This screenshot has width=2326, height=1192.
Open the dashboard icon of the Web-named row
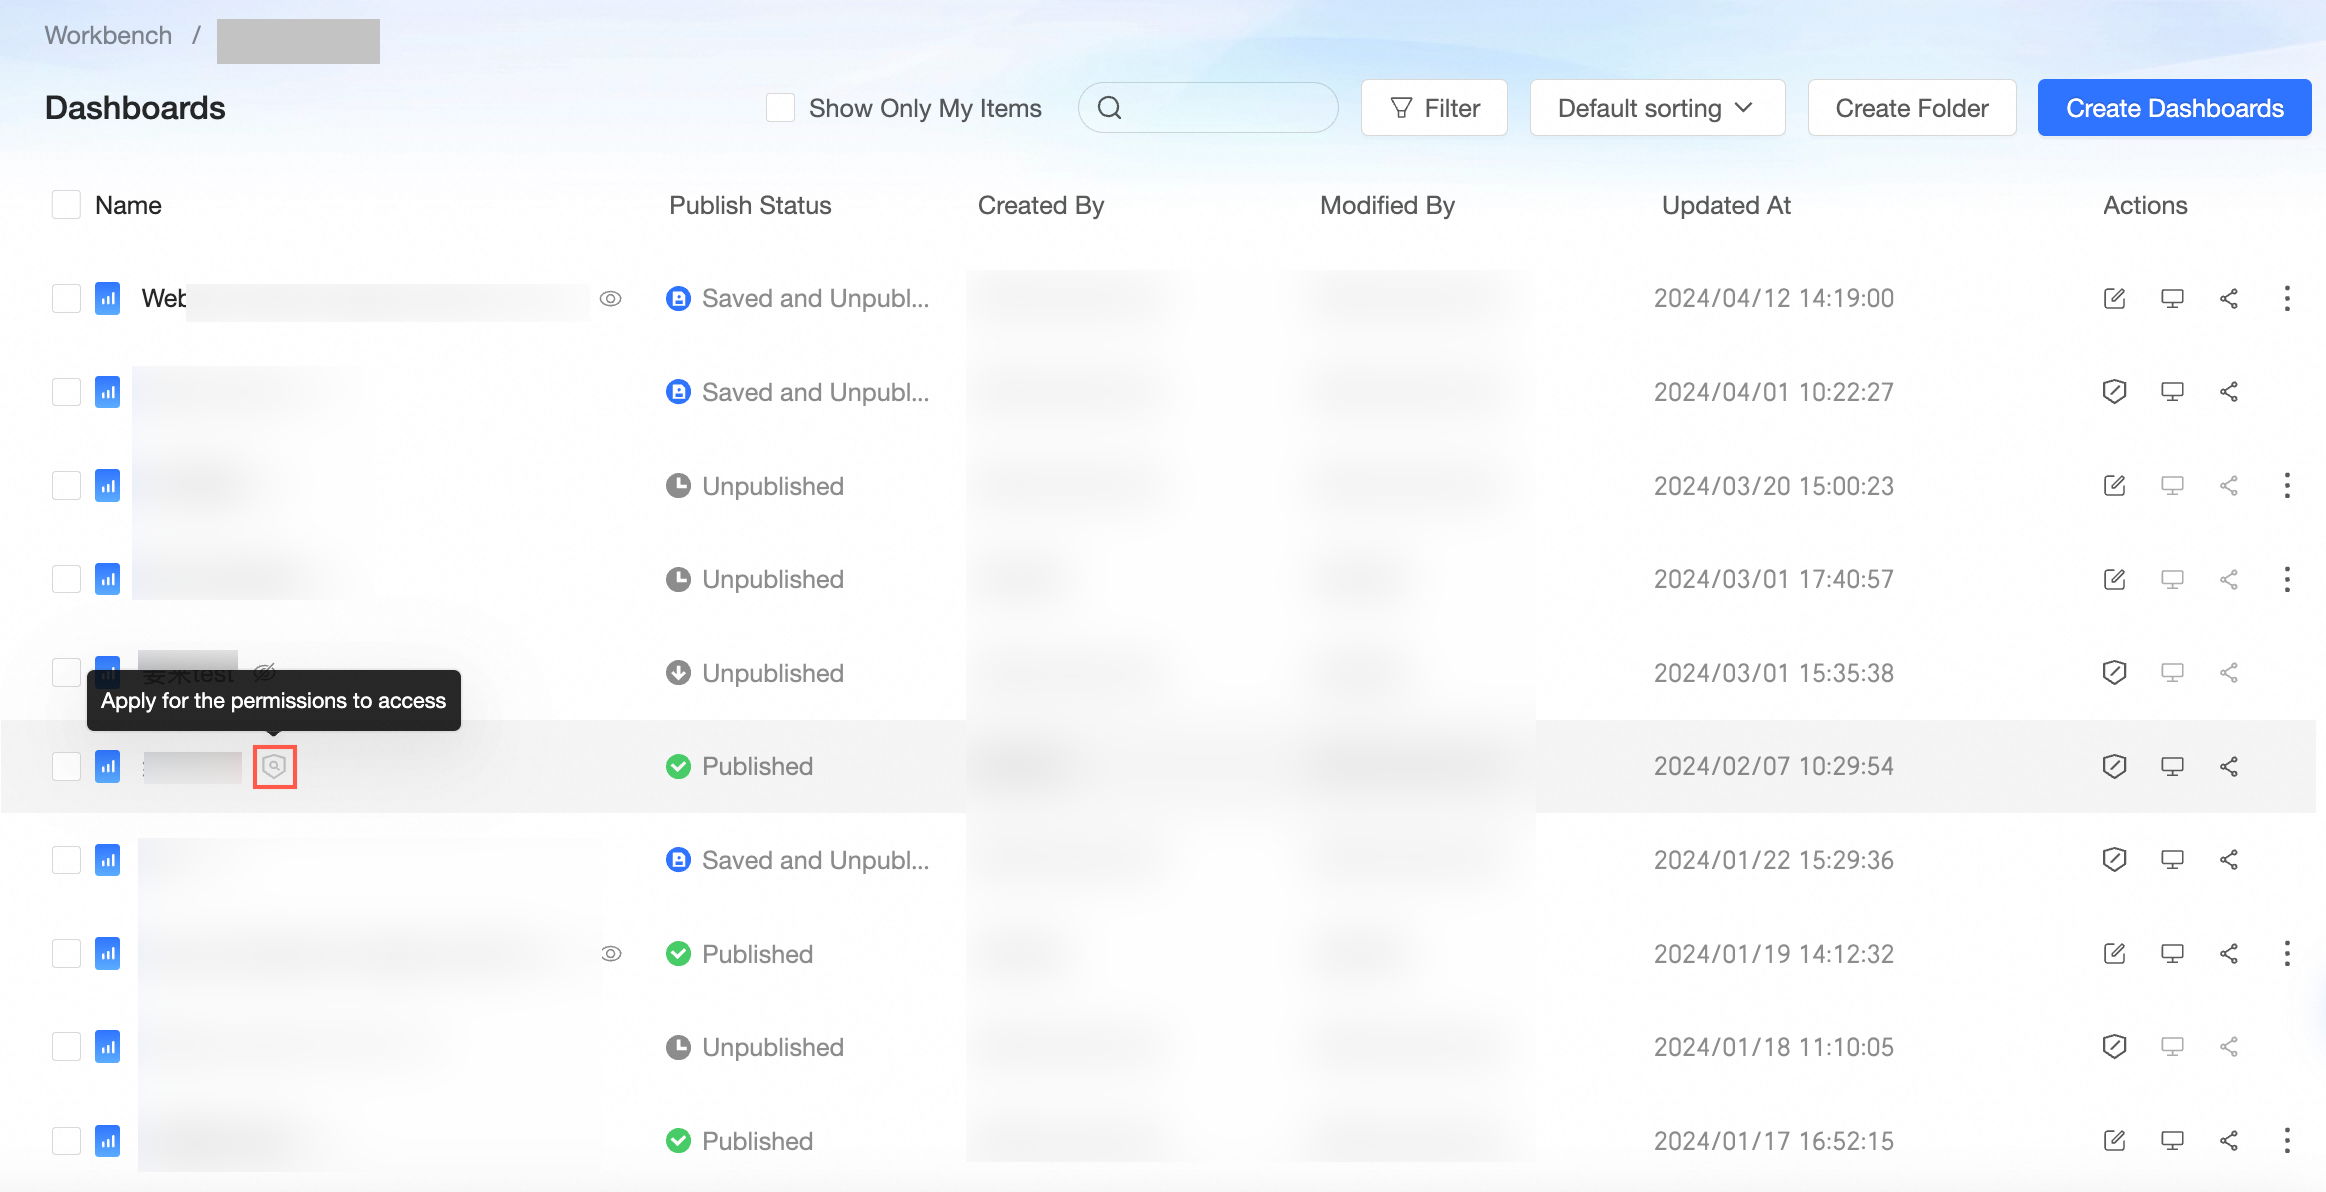pyautogui.click(x=108, y=298)
